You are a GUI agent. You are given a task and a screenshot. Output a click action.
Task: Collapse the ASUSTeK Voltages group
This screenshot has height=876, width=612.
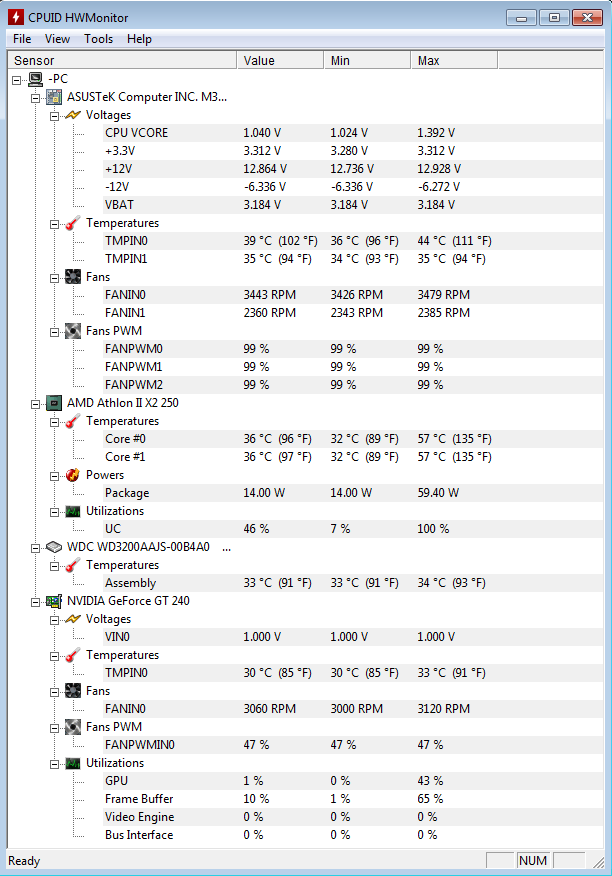pos(54,116)
